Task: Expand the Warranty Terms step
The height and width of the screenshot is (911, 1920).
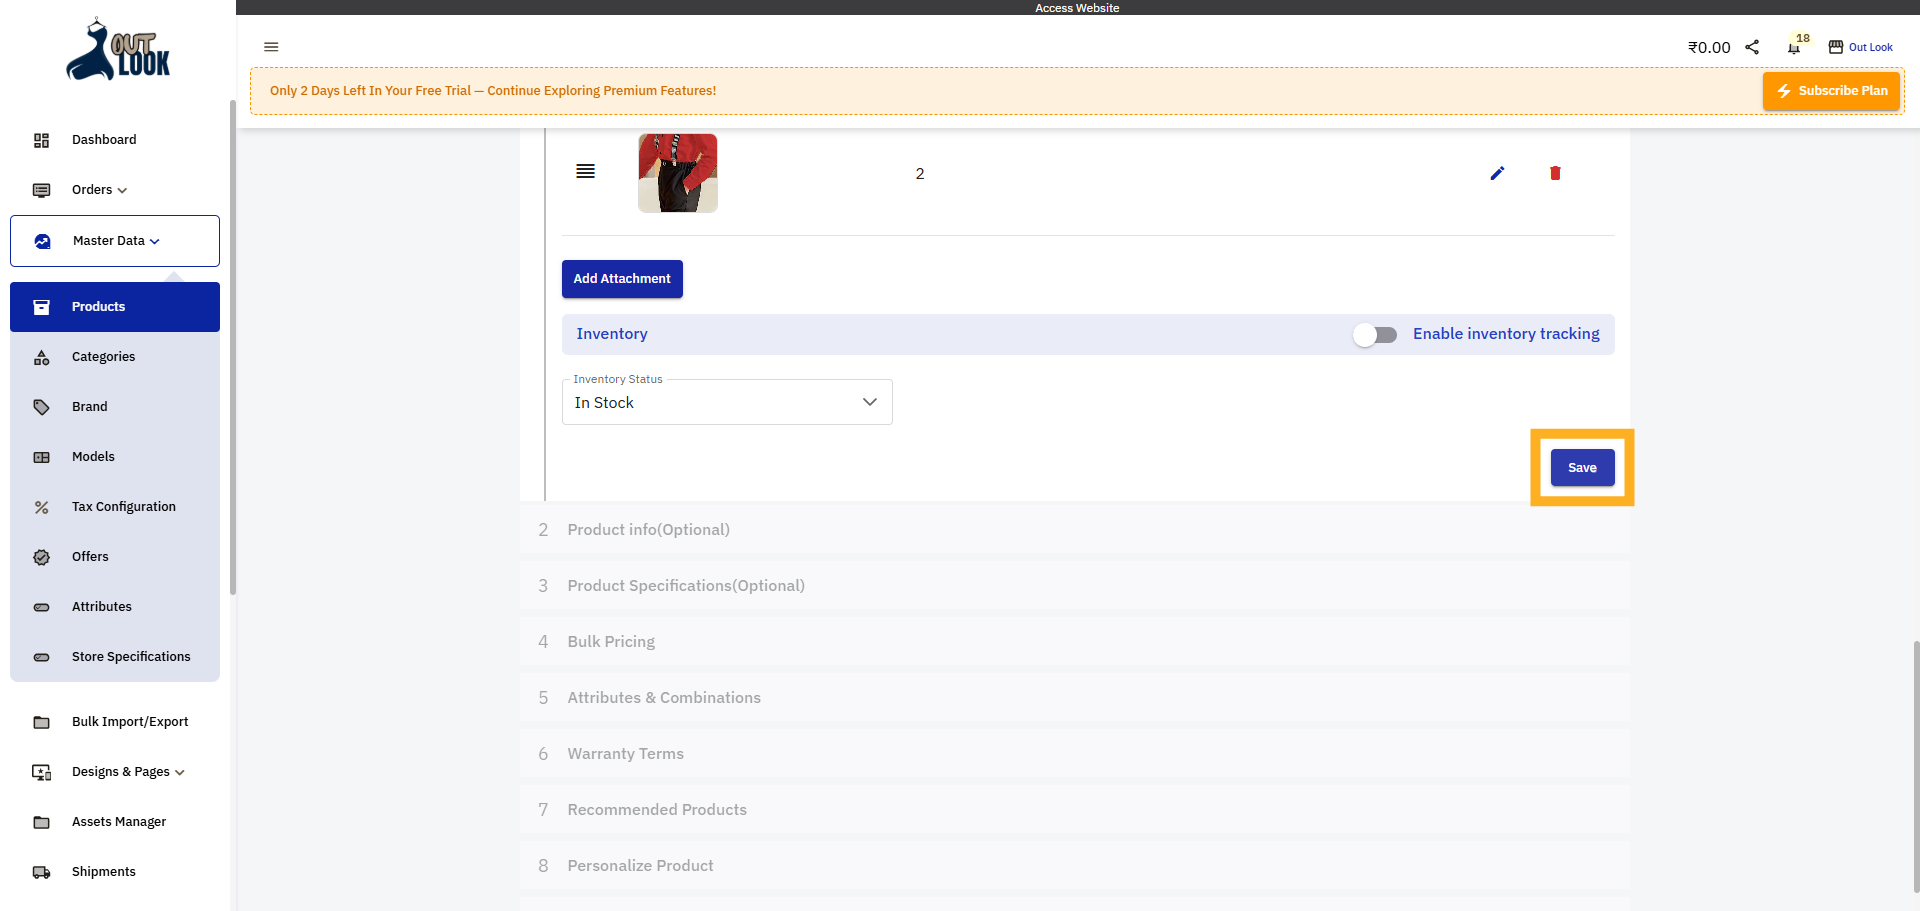Action: (x=1075, y=754)
